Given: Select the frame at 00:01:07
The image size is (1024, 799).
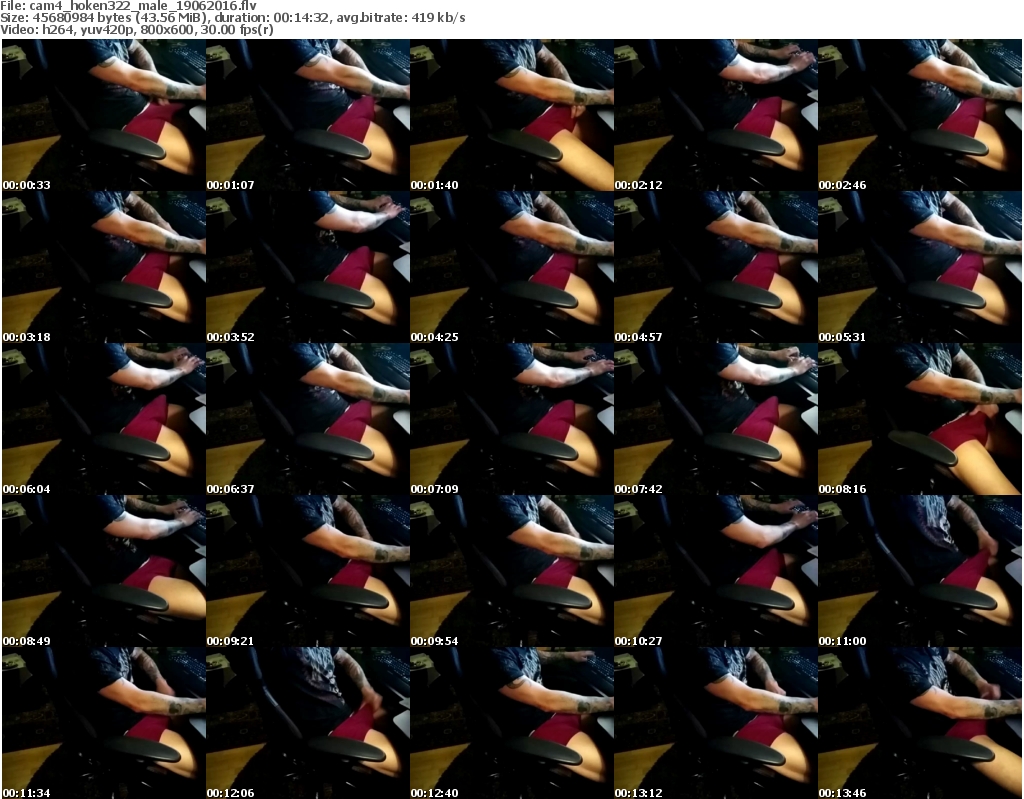Looking at the screenshot, I should tap(308, 115).
